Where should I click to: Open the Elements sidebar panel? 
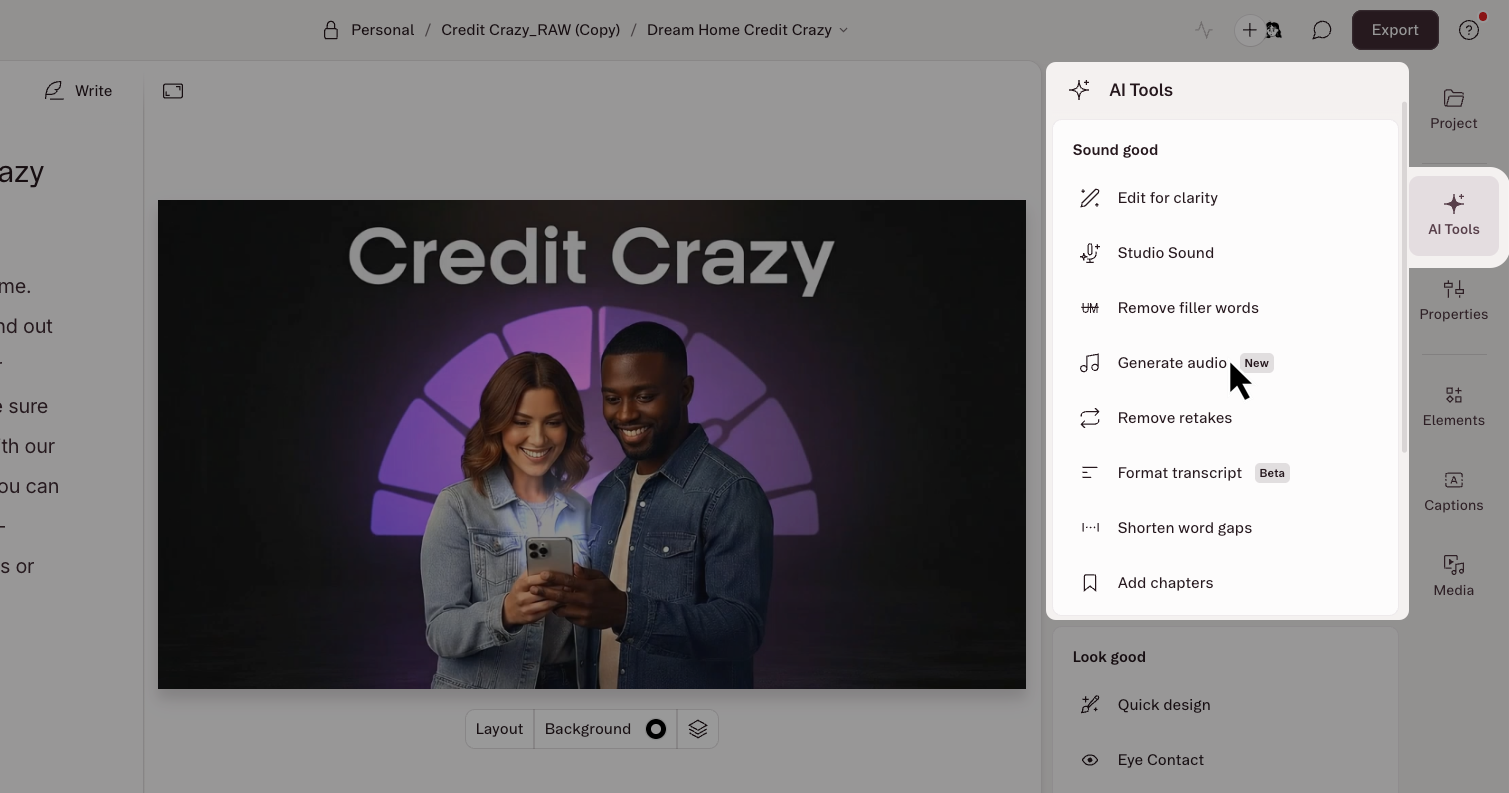click(1453, 406)
